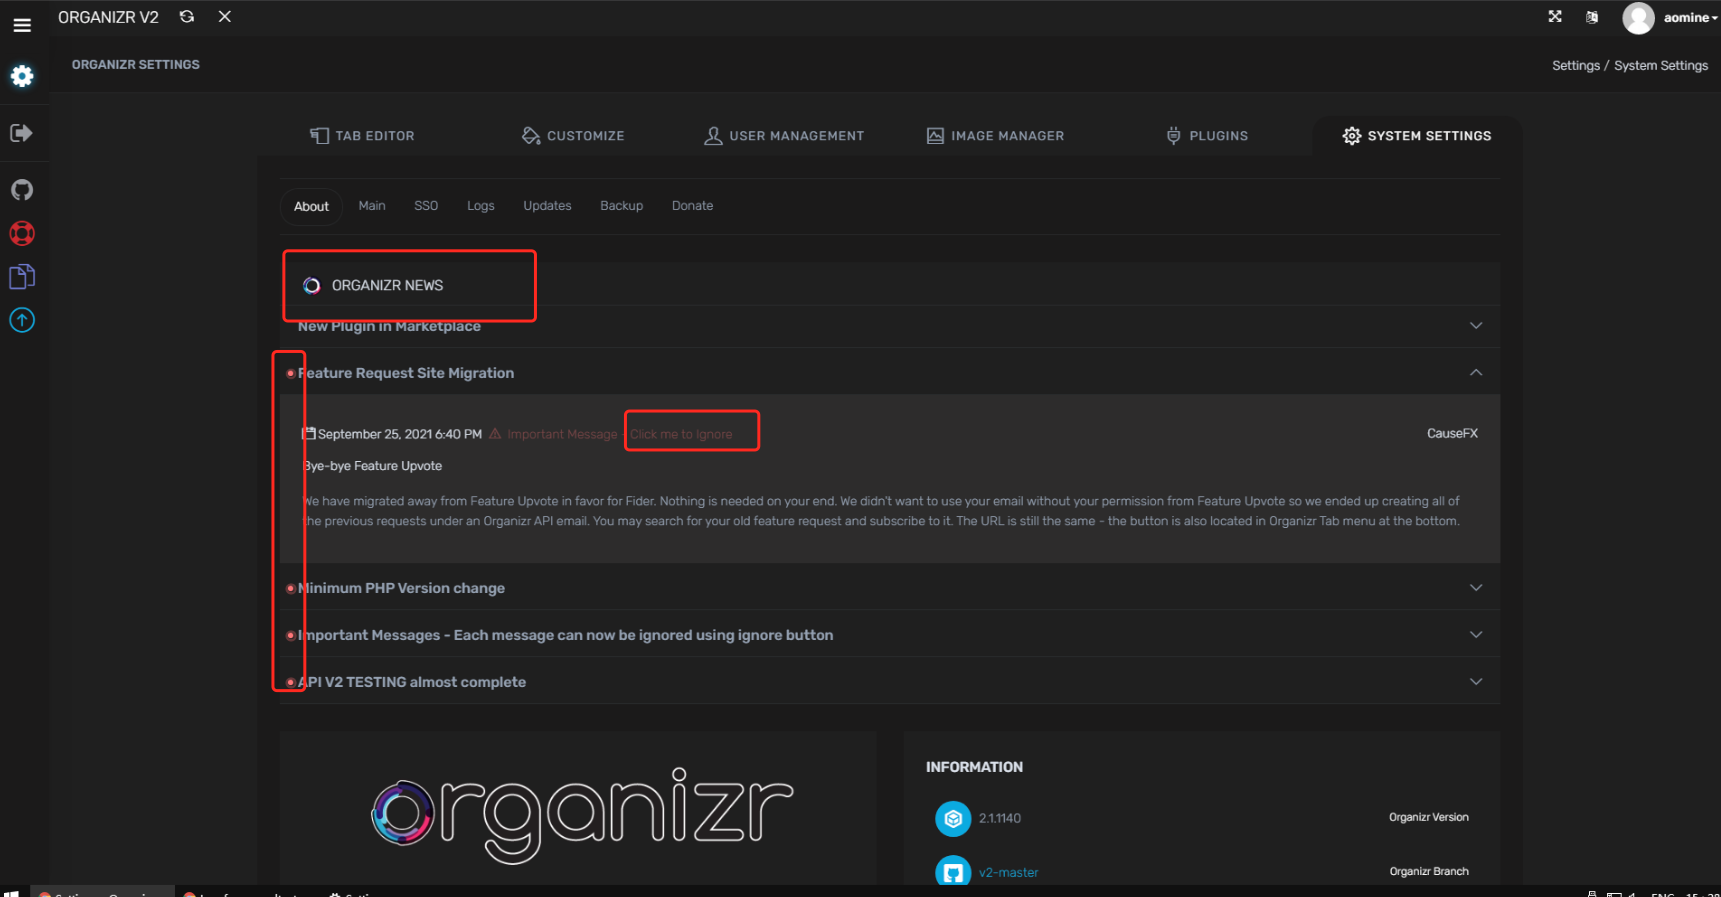
Task: Open the red support lifebuoy icon
Action: (22, 233)
